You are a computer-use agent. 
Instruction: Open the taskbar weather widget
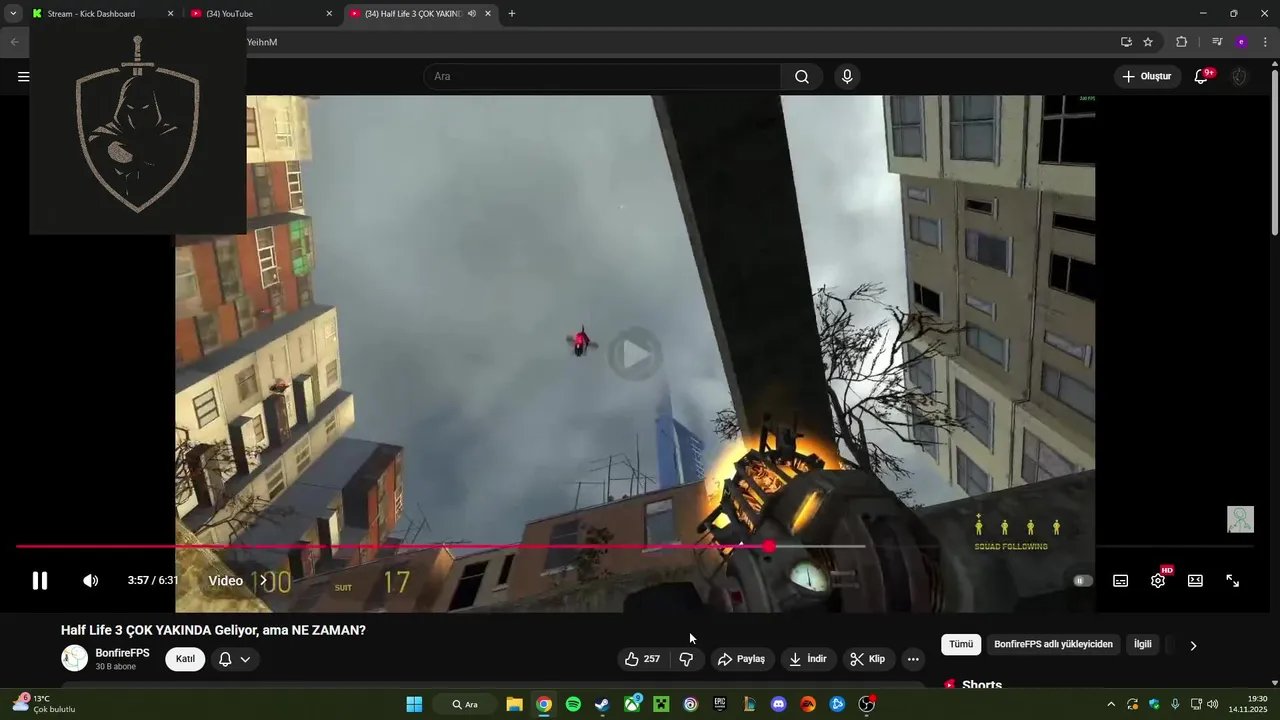pos(44,704)
